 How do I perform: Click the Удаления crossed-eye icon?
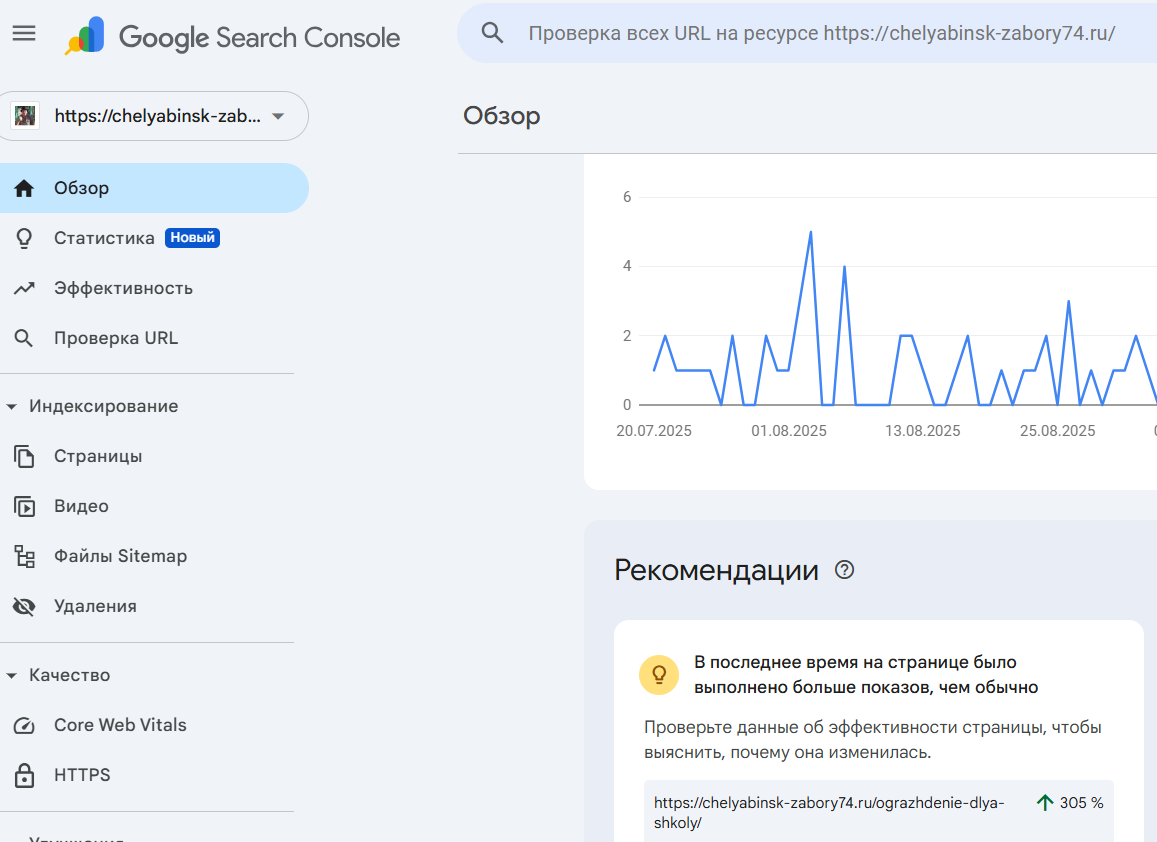coord(24,606)
